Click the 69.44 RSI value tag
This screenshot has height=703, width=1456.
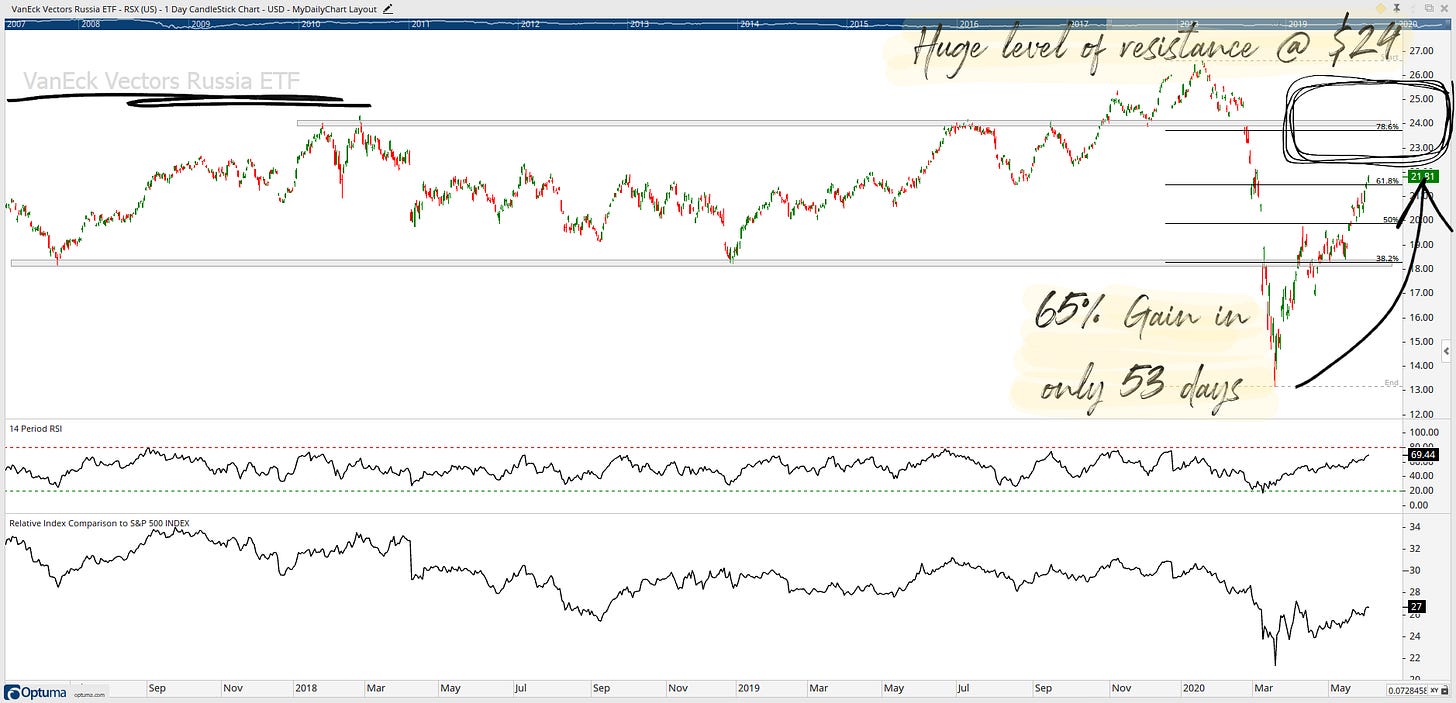tap(1421, 455)
